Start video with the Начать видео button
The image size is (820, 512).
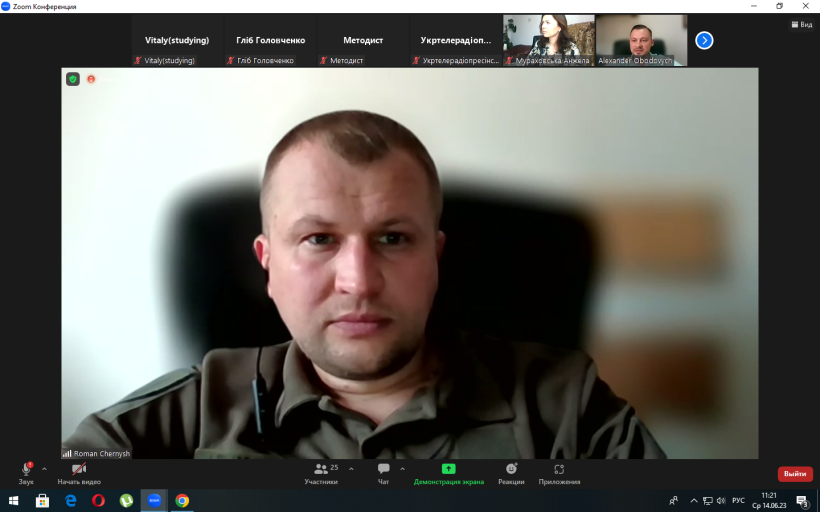click(x=79, y=473)
